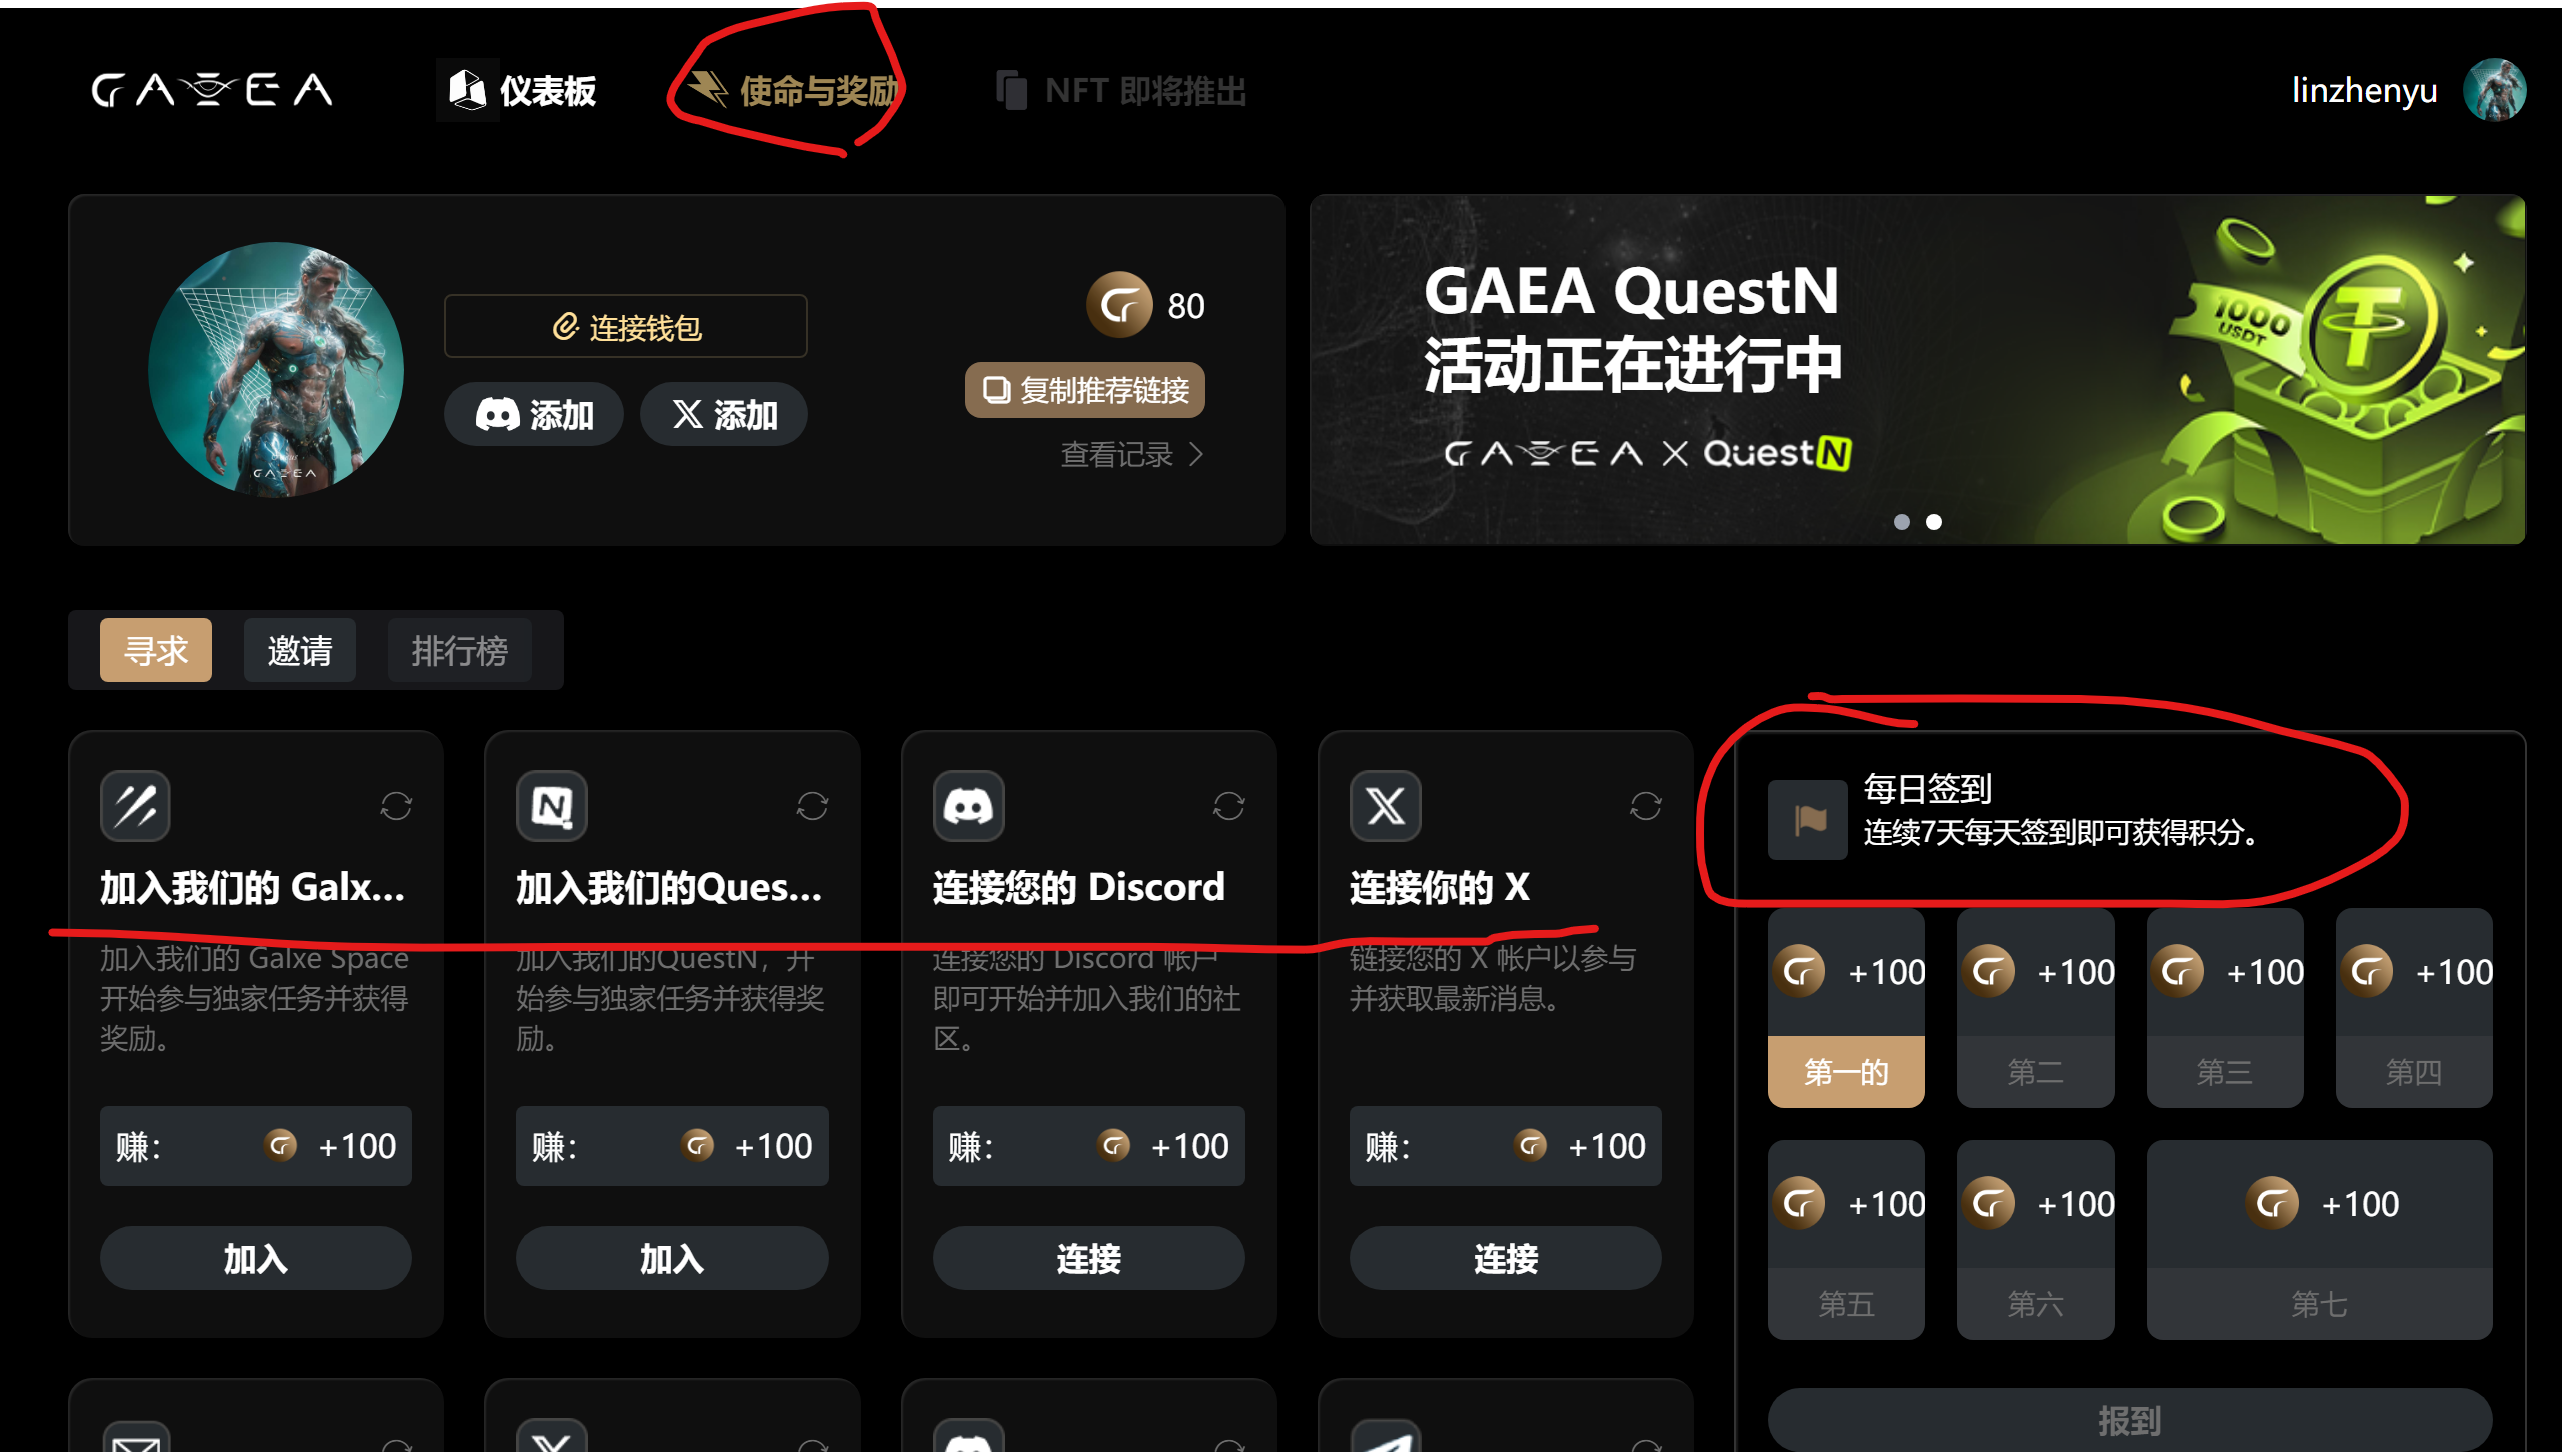Image resolution: width=2562 pixels, height=1452 pixels.
Task: Click the daily check-in flag icon
Action: point(1808,819)
